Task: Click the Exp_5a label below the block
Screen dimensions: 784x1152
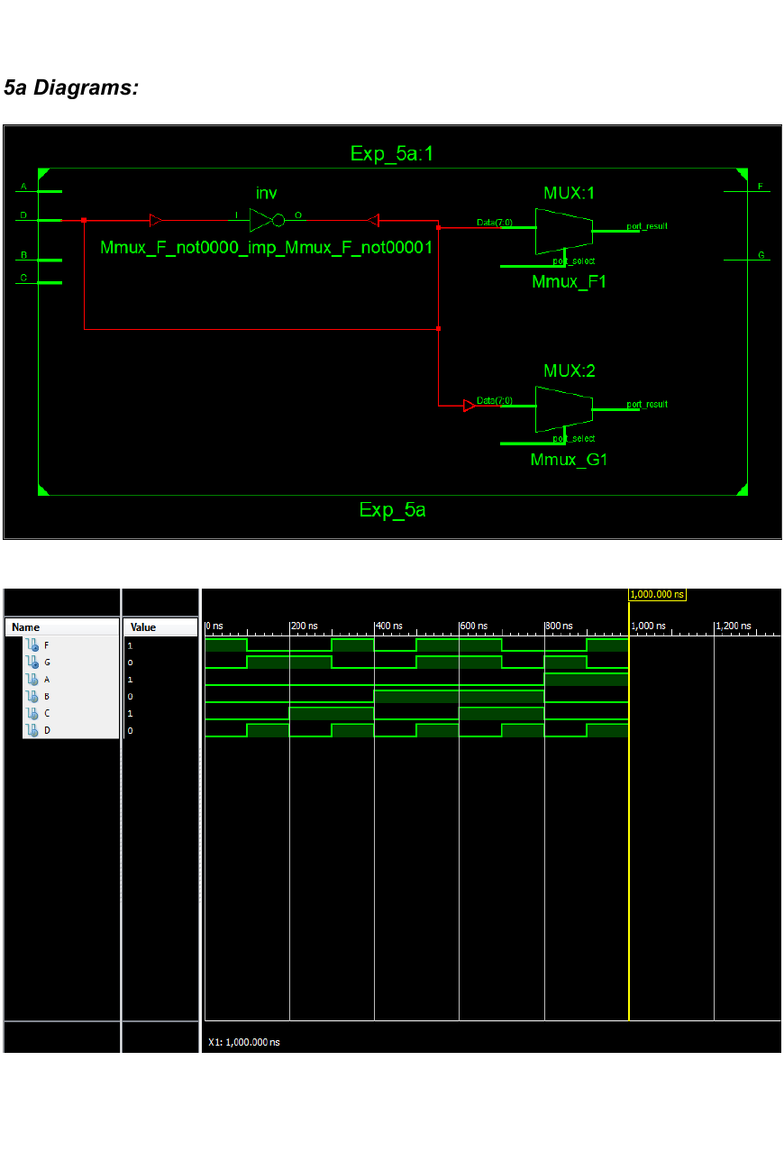Action: tap(392, 510)
